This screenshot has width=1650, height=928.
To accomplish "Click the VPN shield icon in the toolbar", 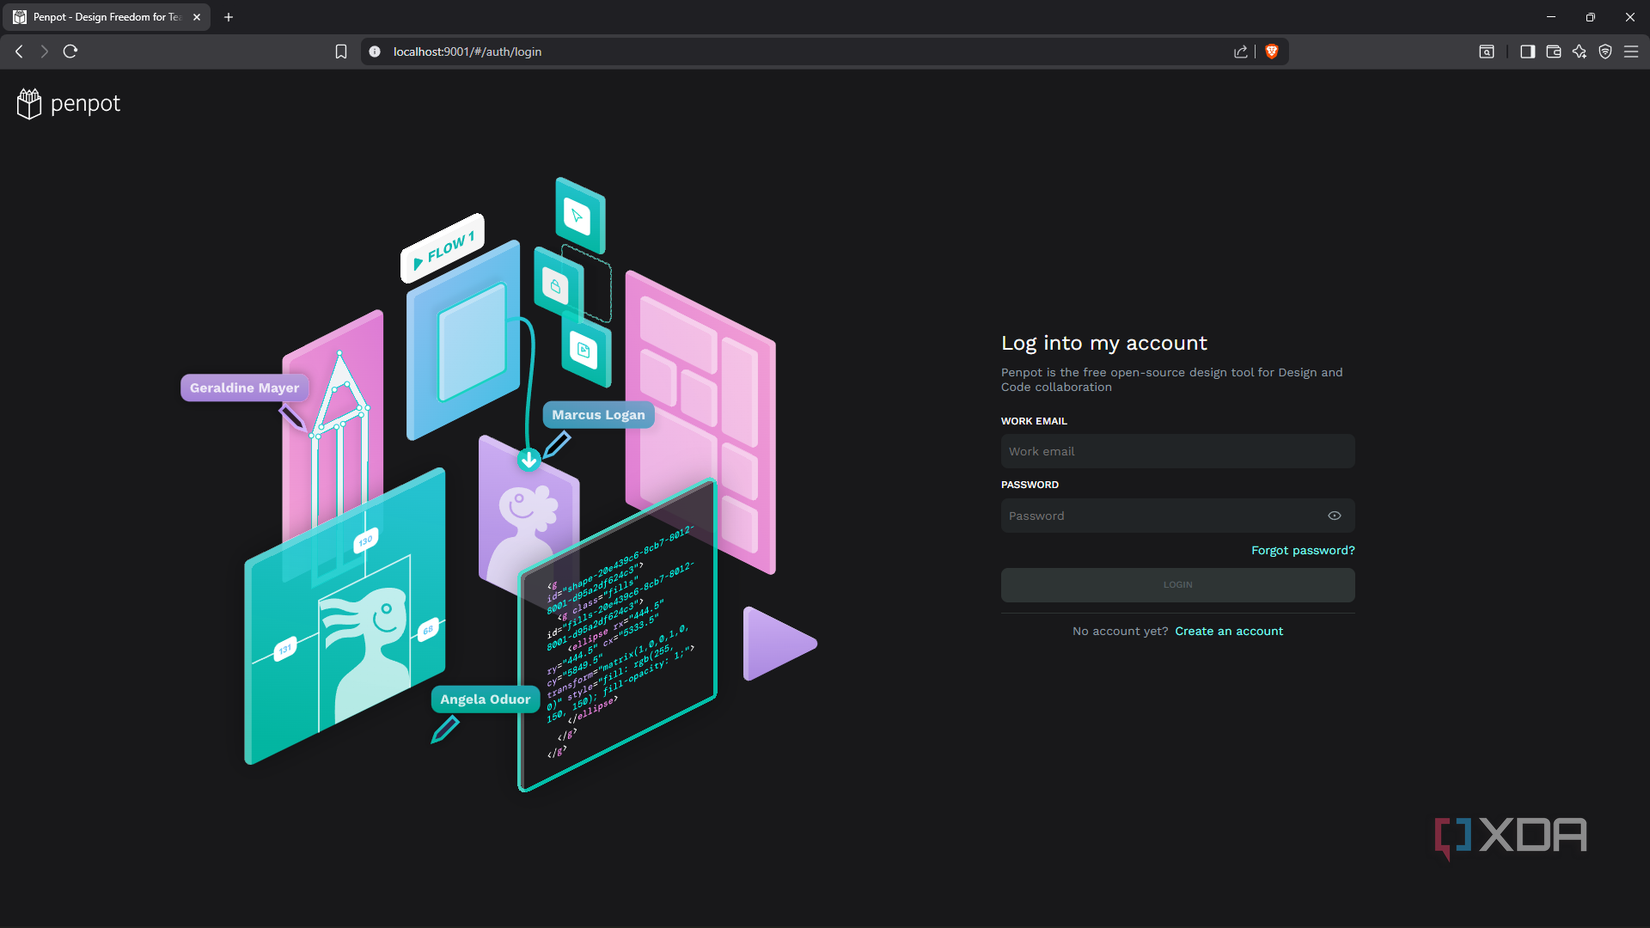I will pyautogui.click(x=1605, y=51).
